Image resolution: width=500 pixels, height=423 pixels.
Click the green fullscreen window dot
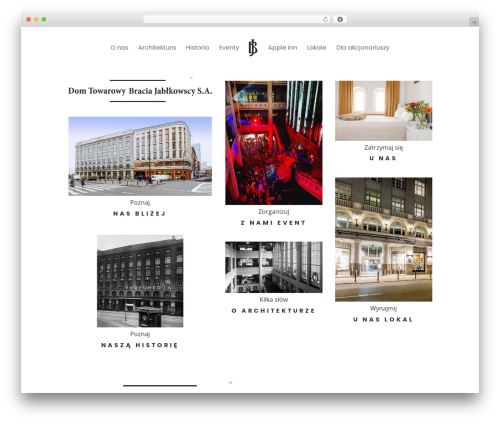point(44,19)
